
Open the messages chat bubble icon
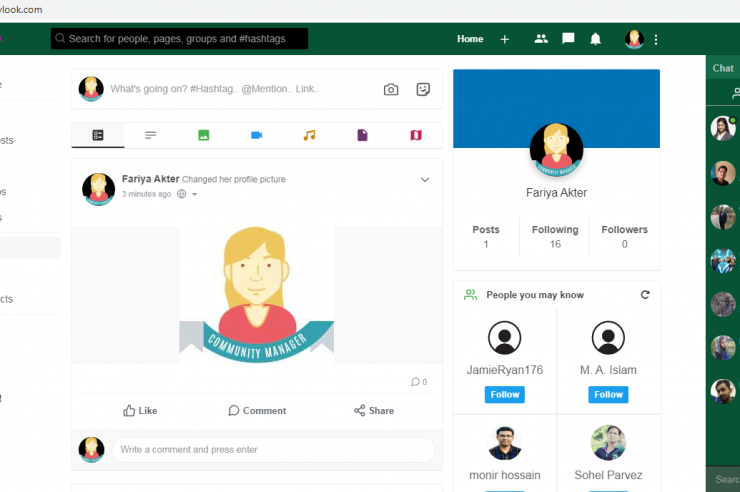coord(568,39)
